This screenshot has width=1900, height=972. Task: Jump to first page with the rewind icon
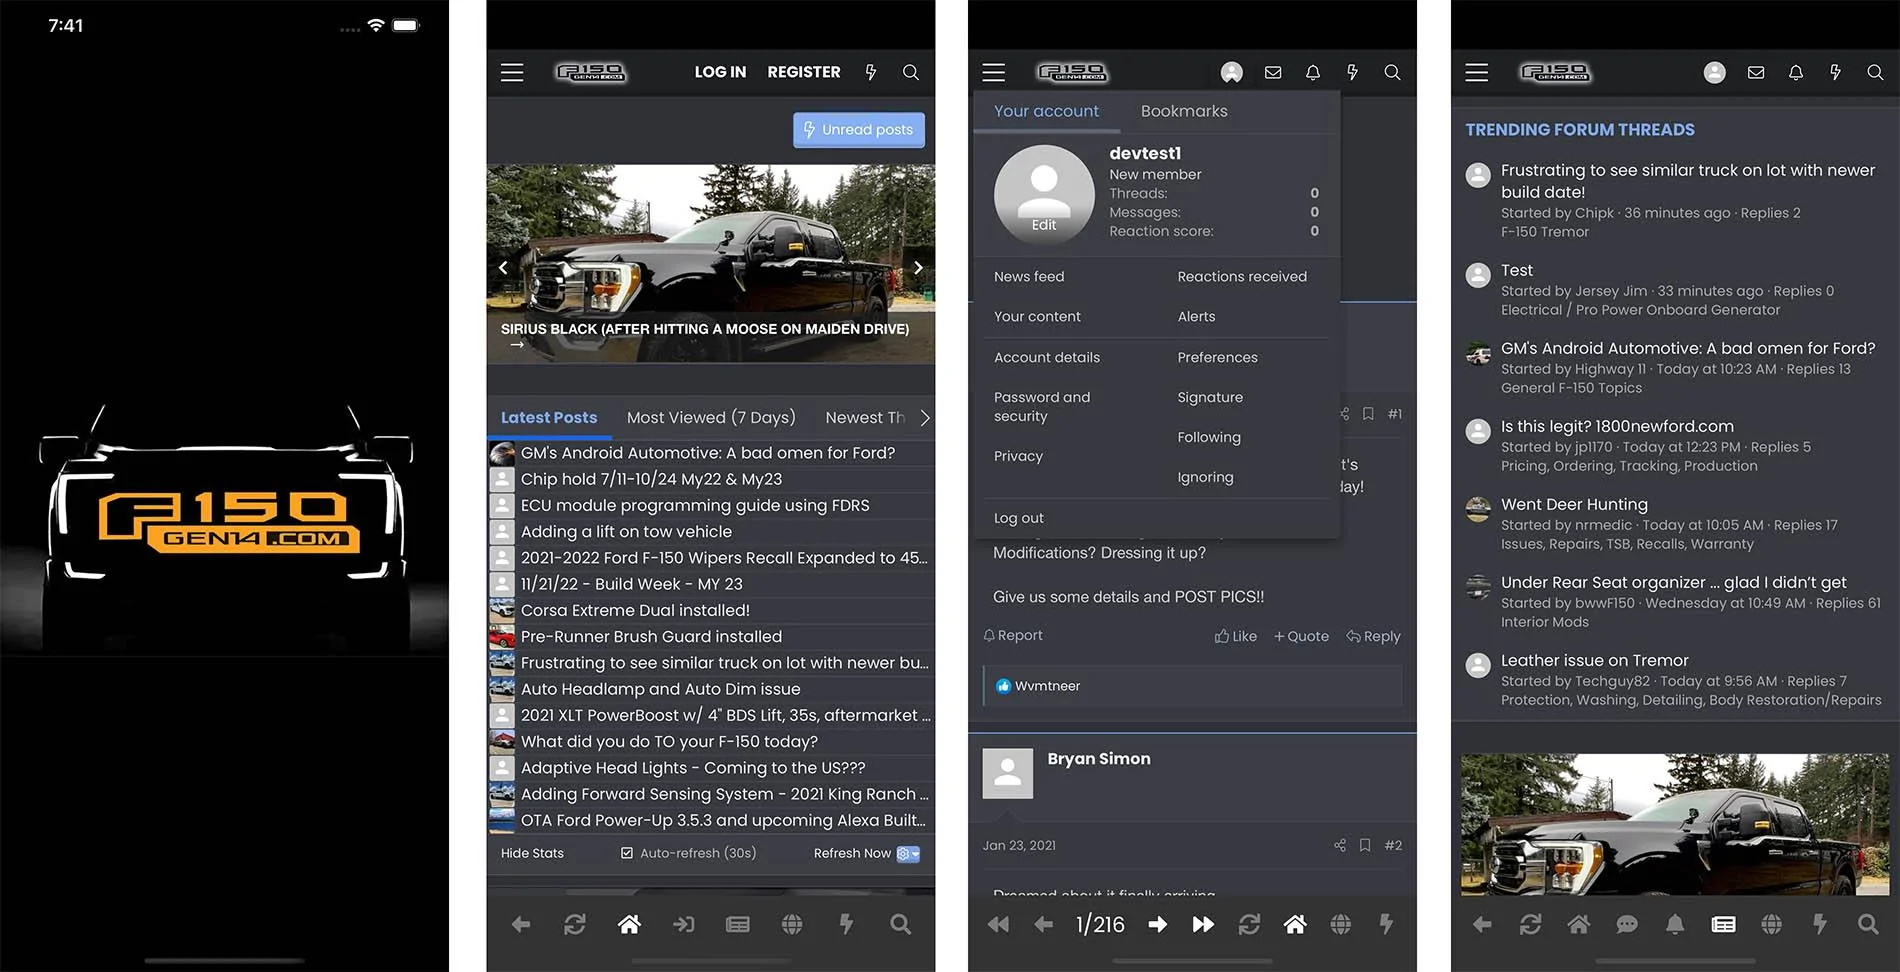click(998, 925)
